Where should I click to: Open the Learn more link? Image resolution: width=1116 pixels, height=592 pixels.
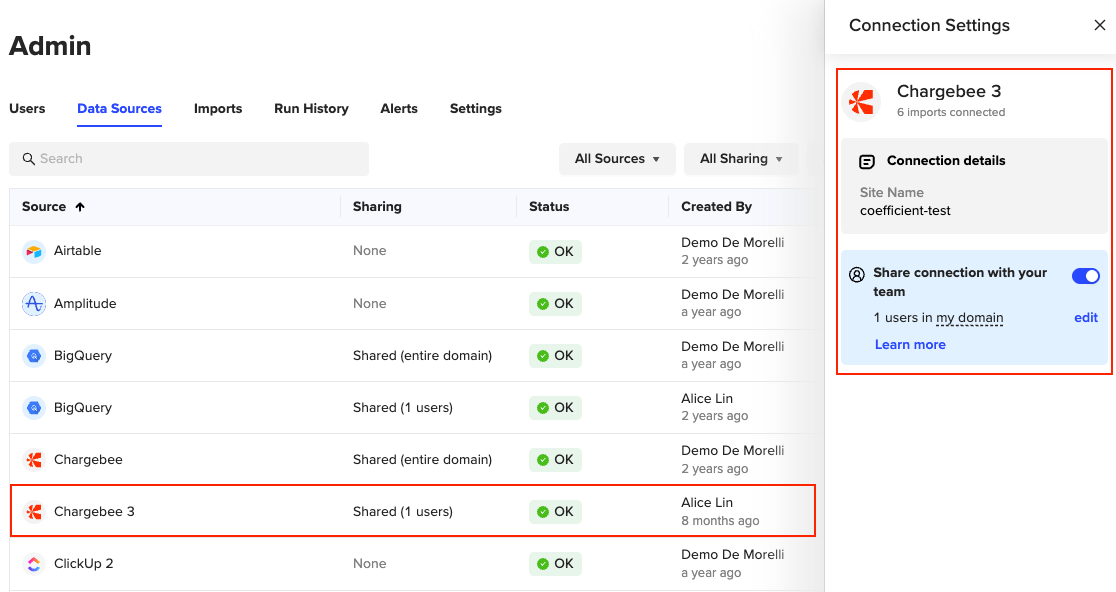point(910,345)
